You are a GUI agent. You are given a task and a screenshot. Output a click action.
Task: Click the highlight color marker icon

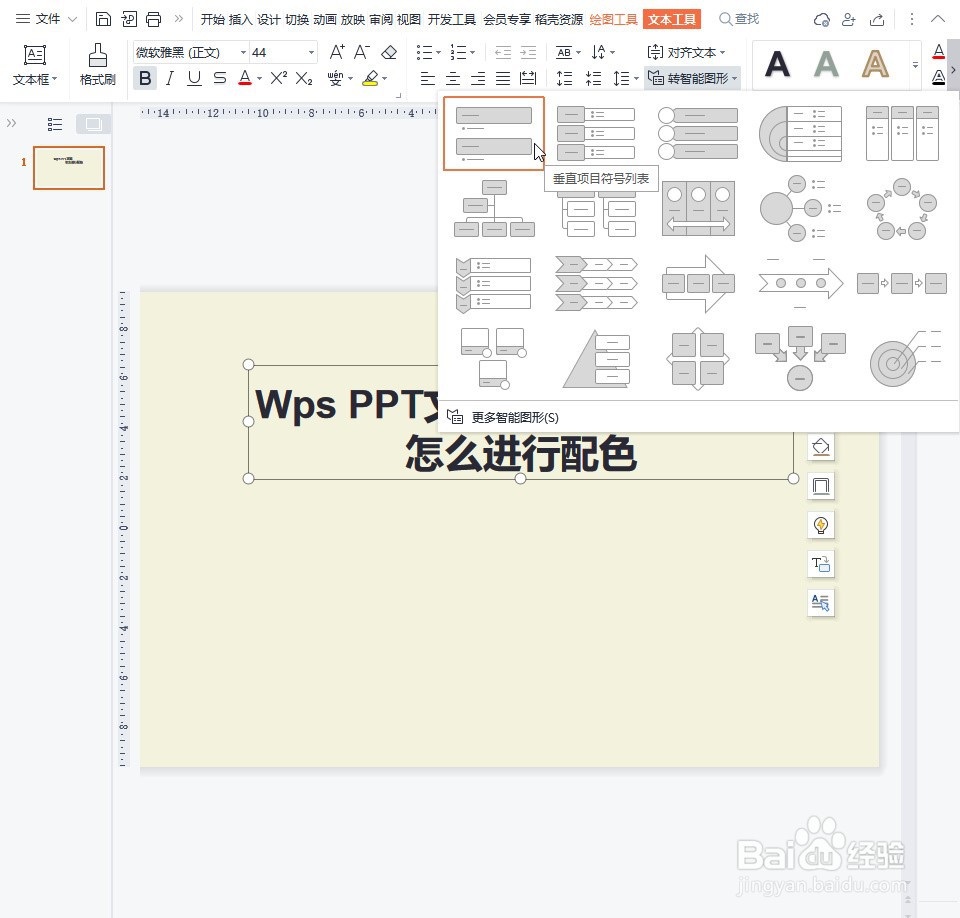370,78
